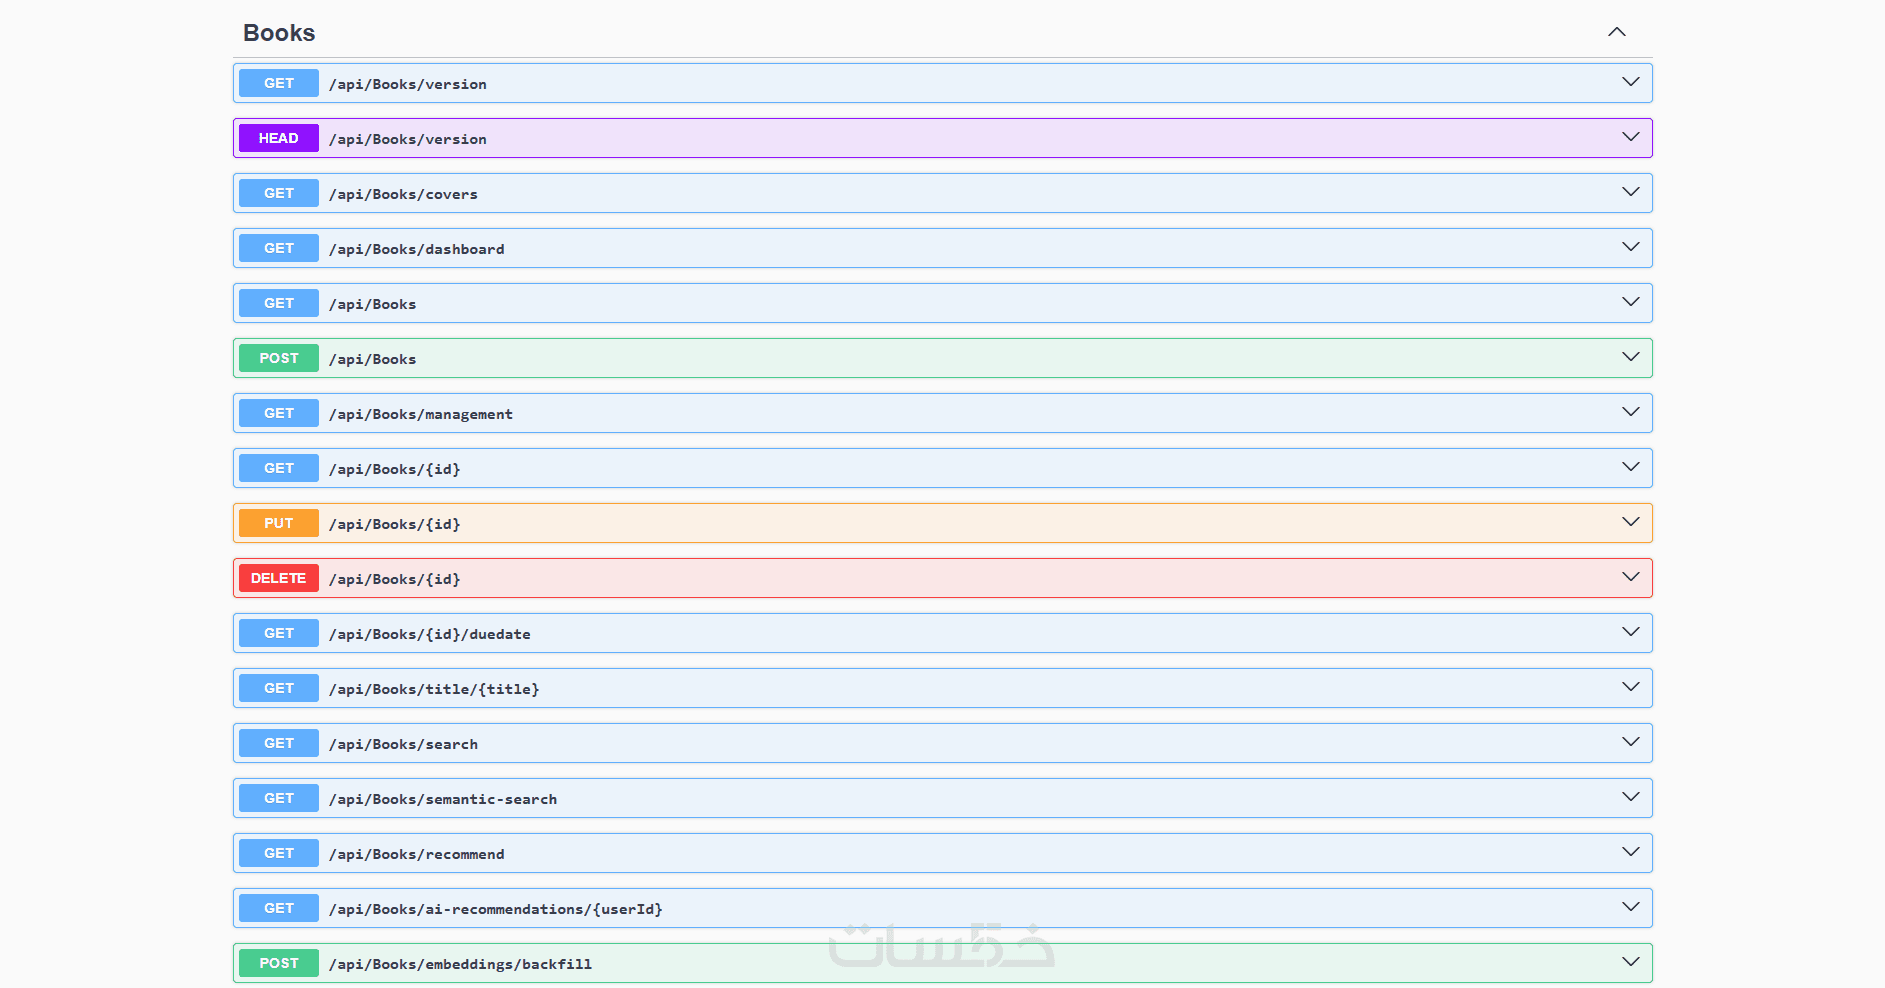Click GET badge for semantic-search

point(279,798)
